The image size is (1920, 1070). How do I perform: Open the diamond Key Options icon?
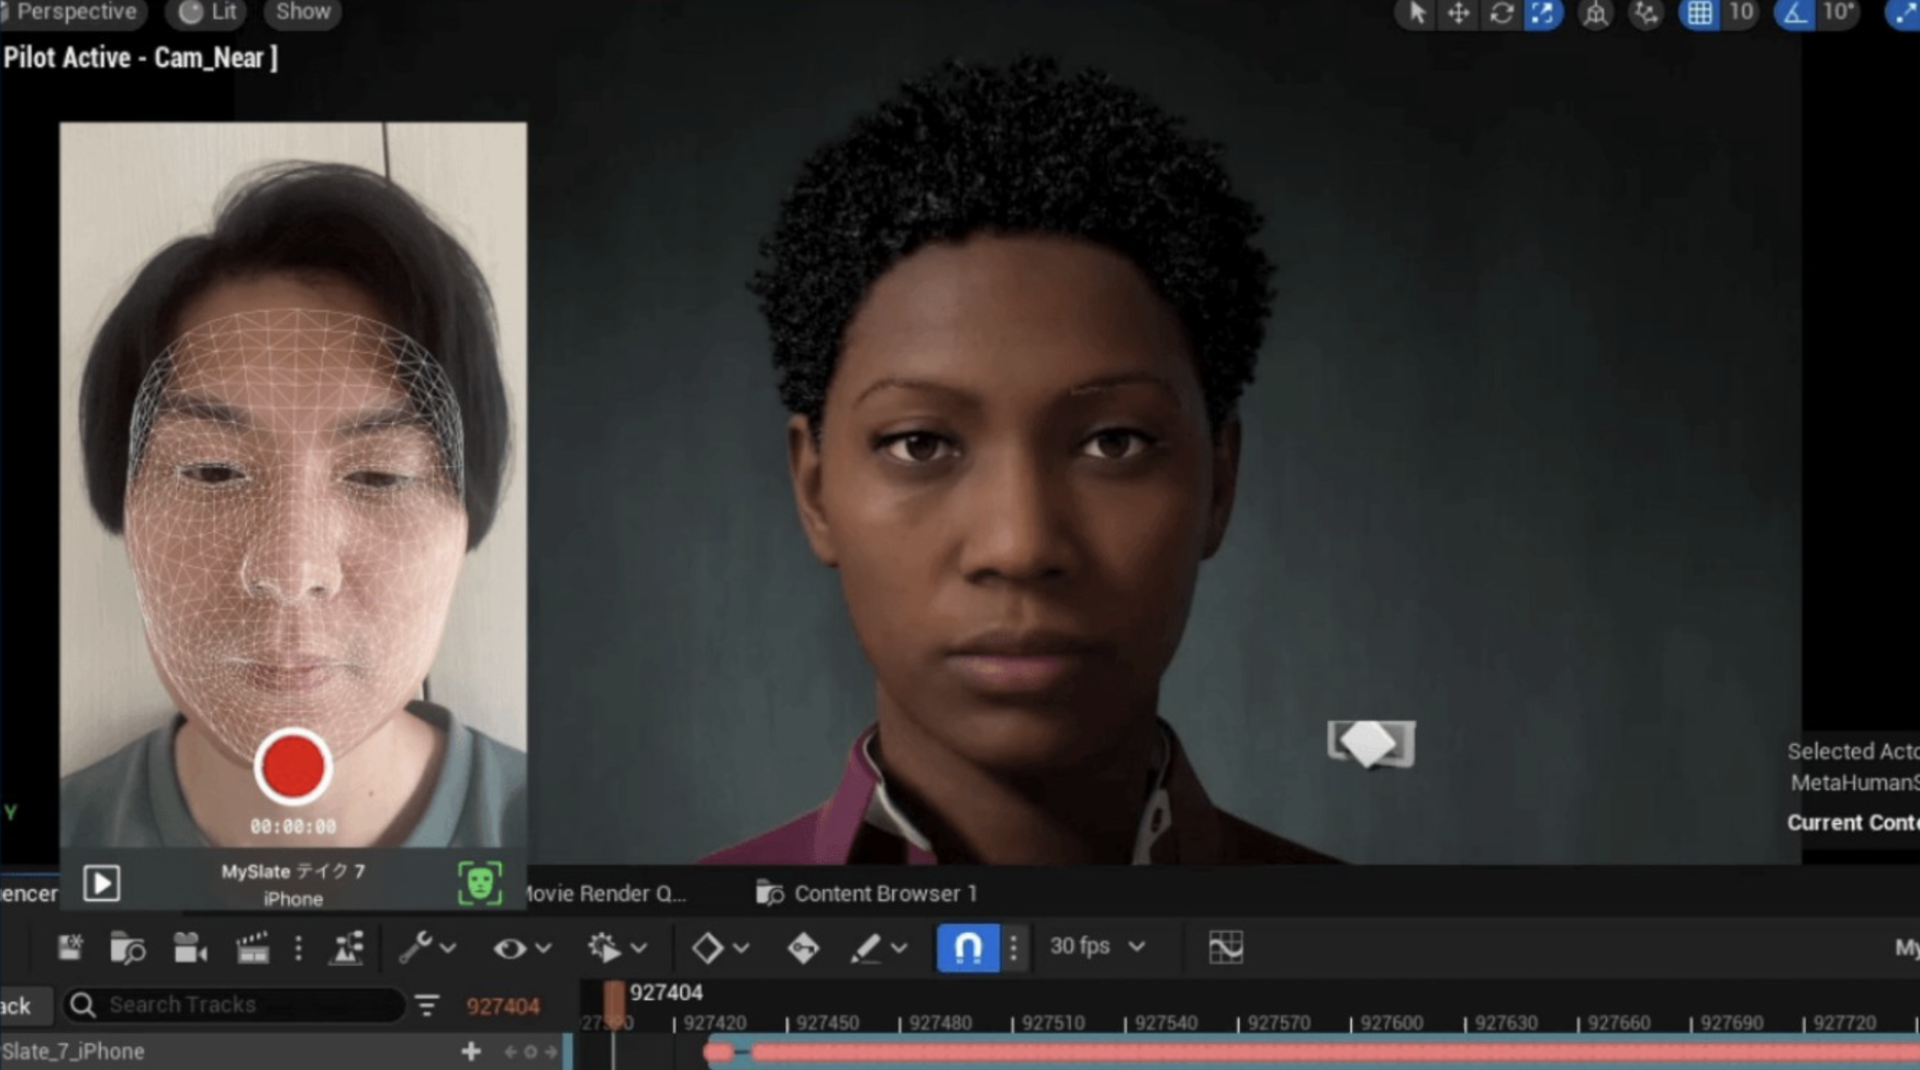pos(707,948)
